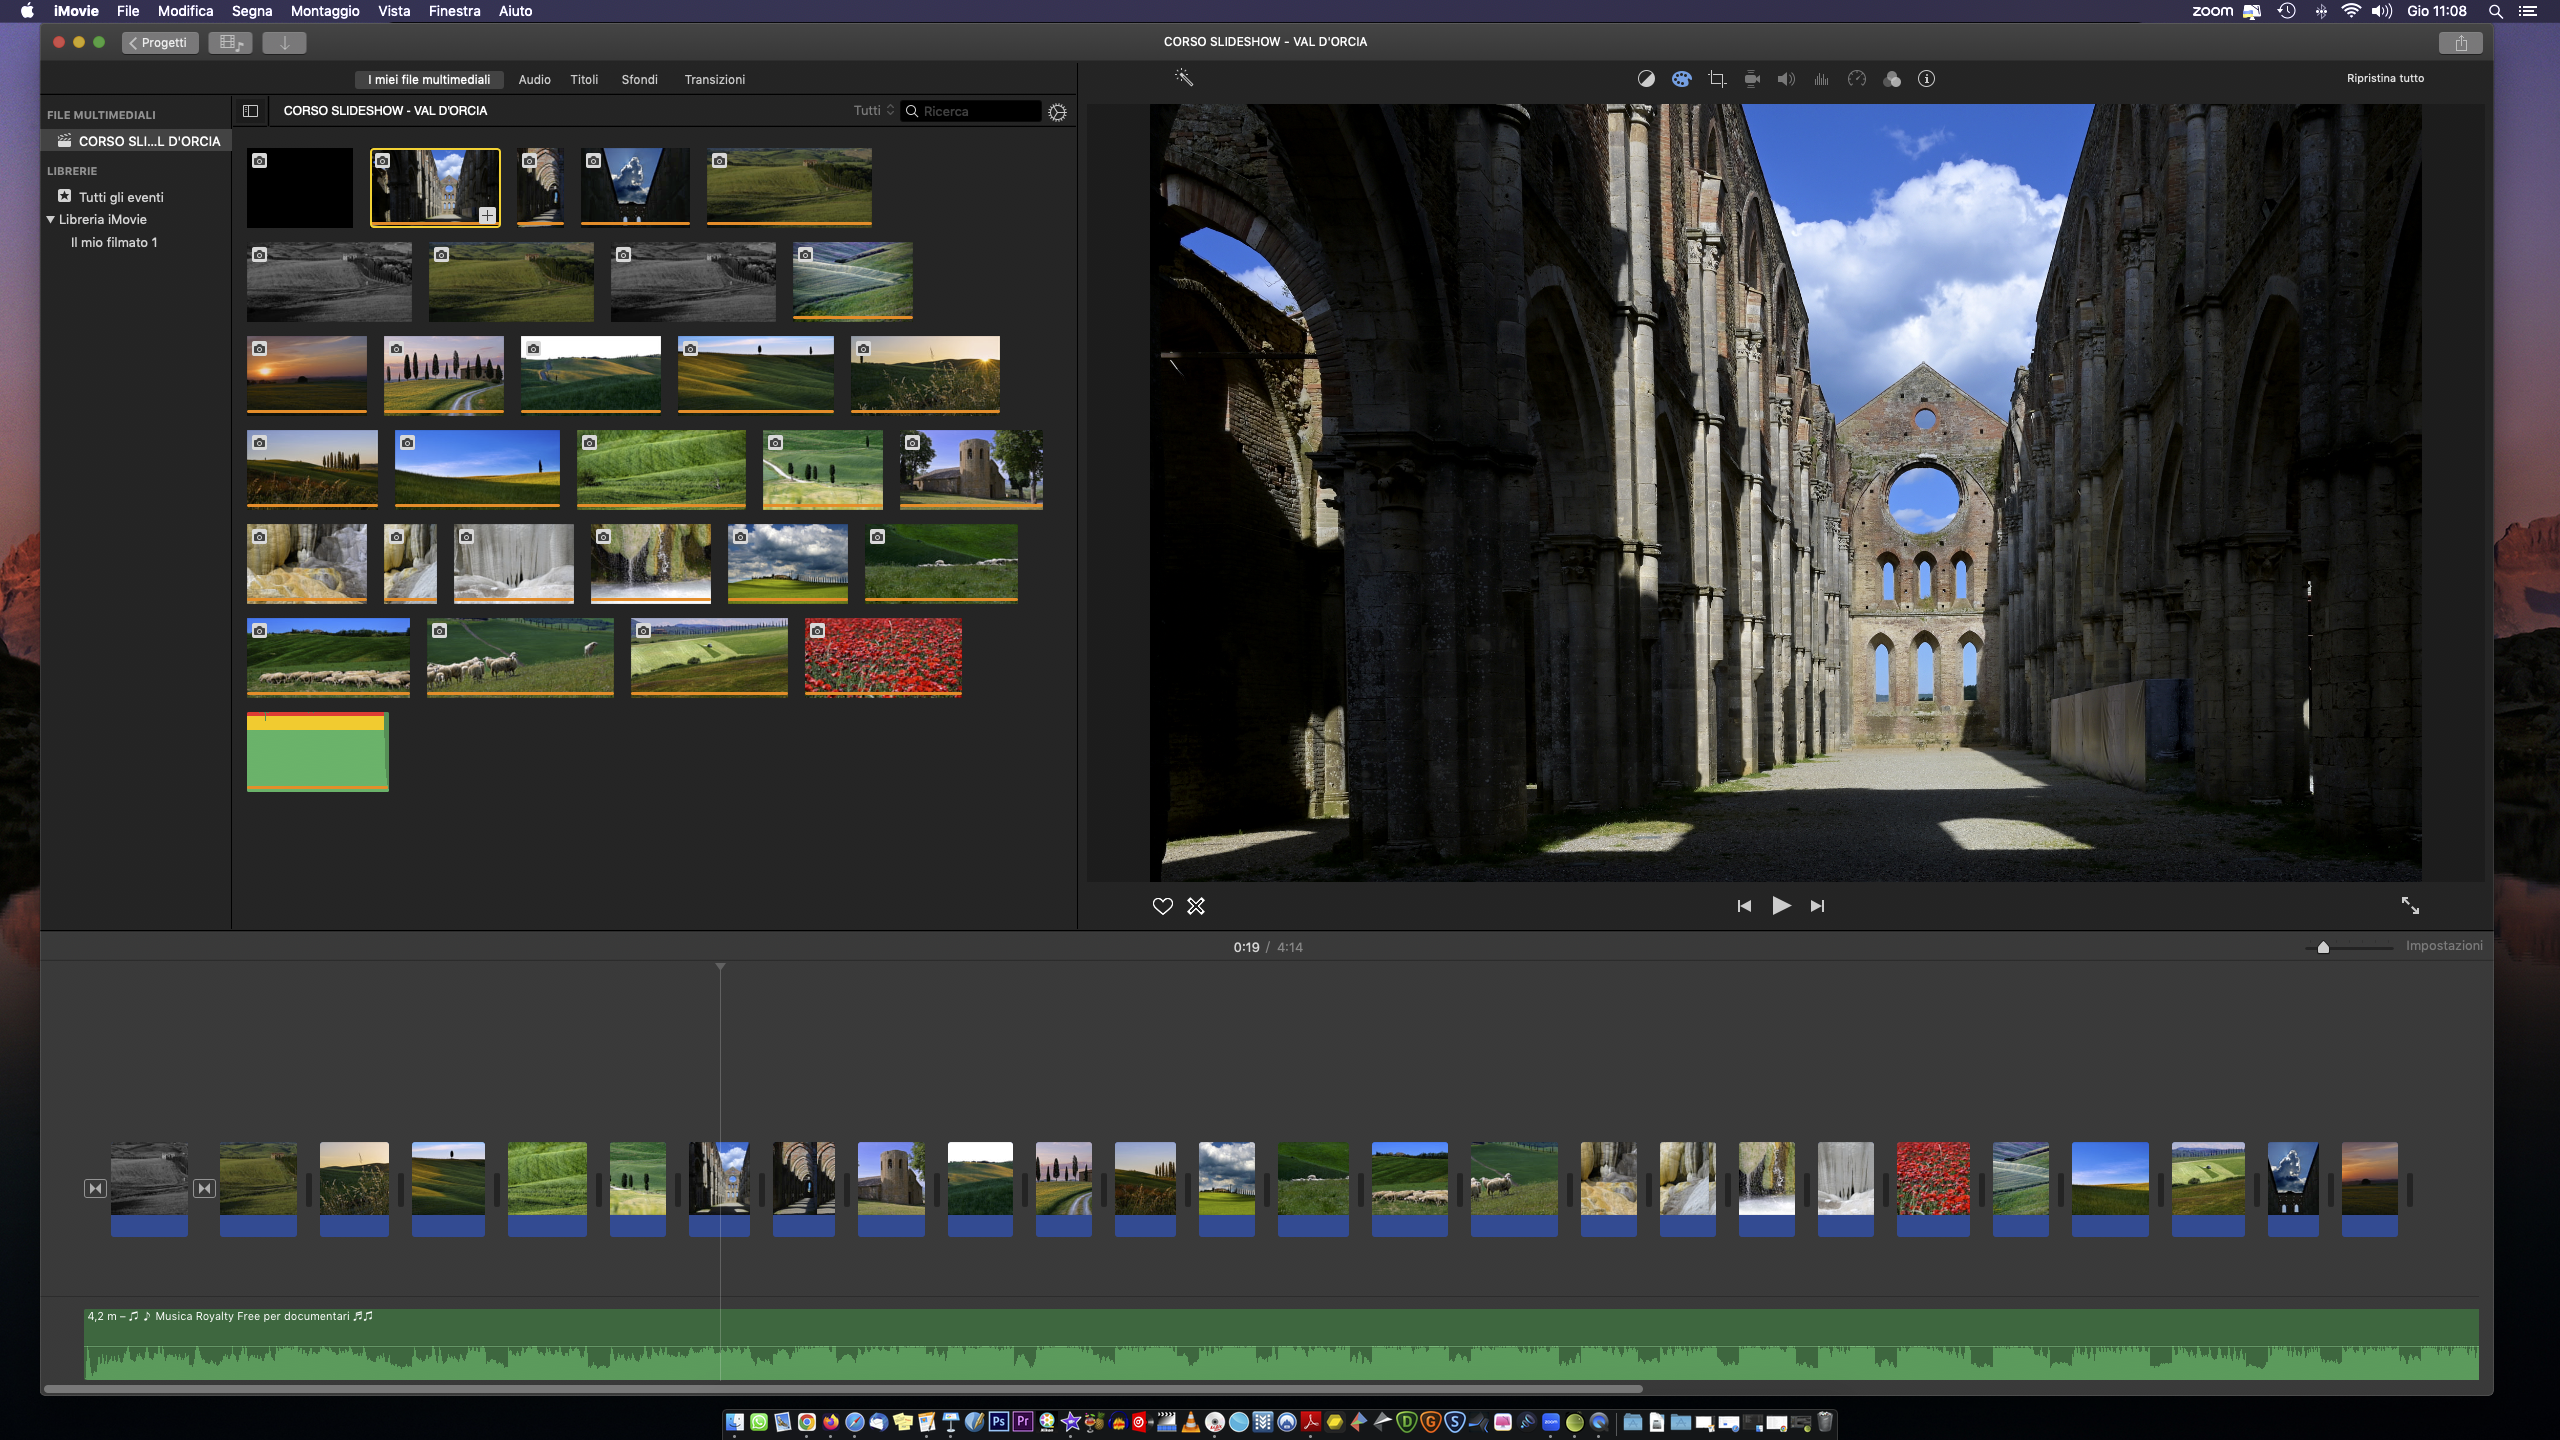Open the stabilization camera tool
The height and width of the screenshot is (1440, 2560).
(x=1752, y=79)
